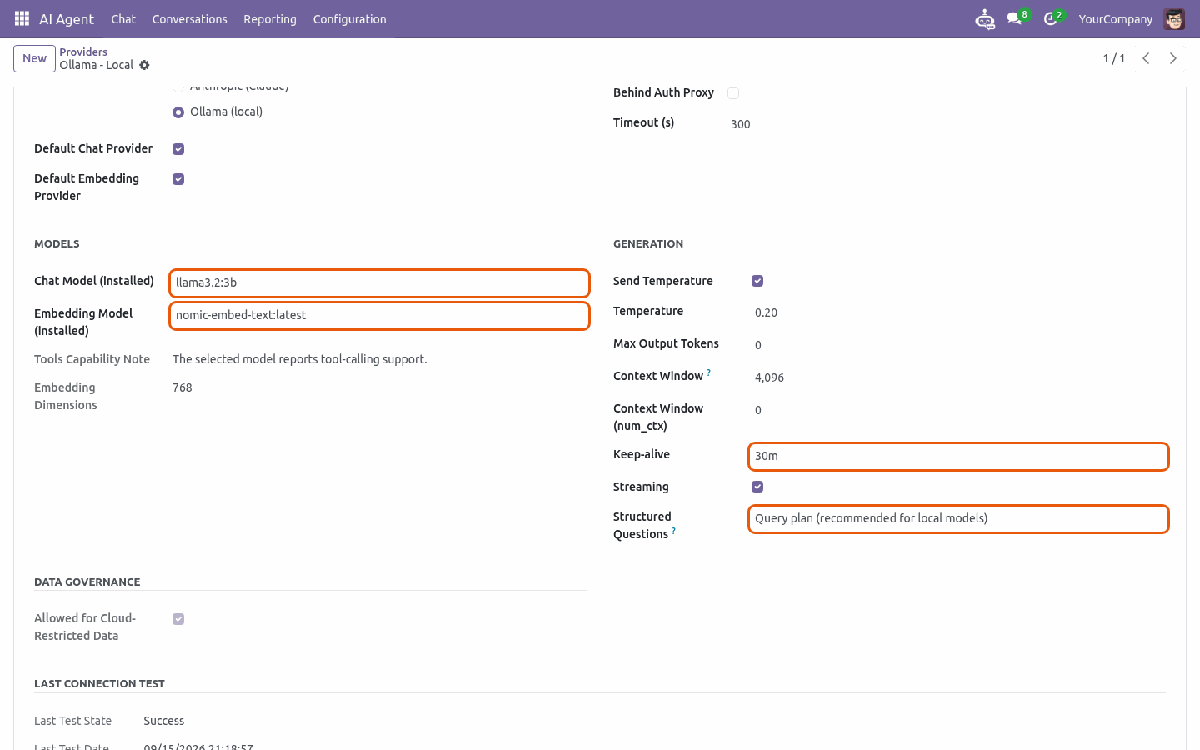
Task: Open the messages icon with badge 8
Action: [1017, 18]
